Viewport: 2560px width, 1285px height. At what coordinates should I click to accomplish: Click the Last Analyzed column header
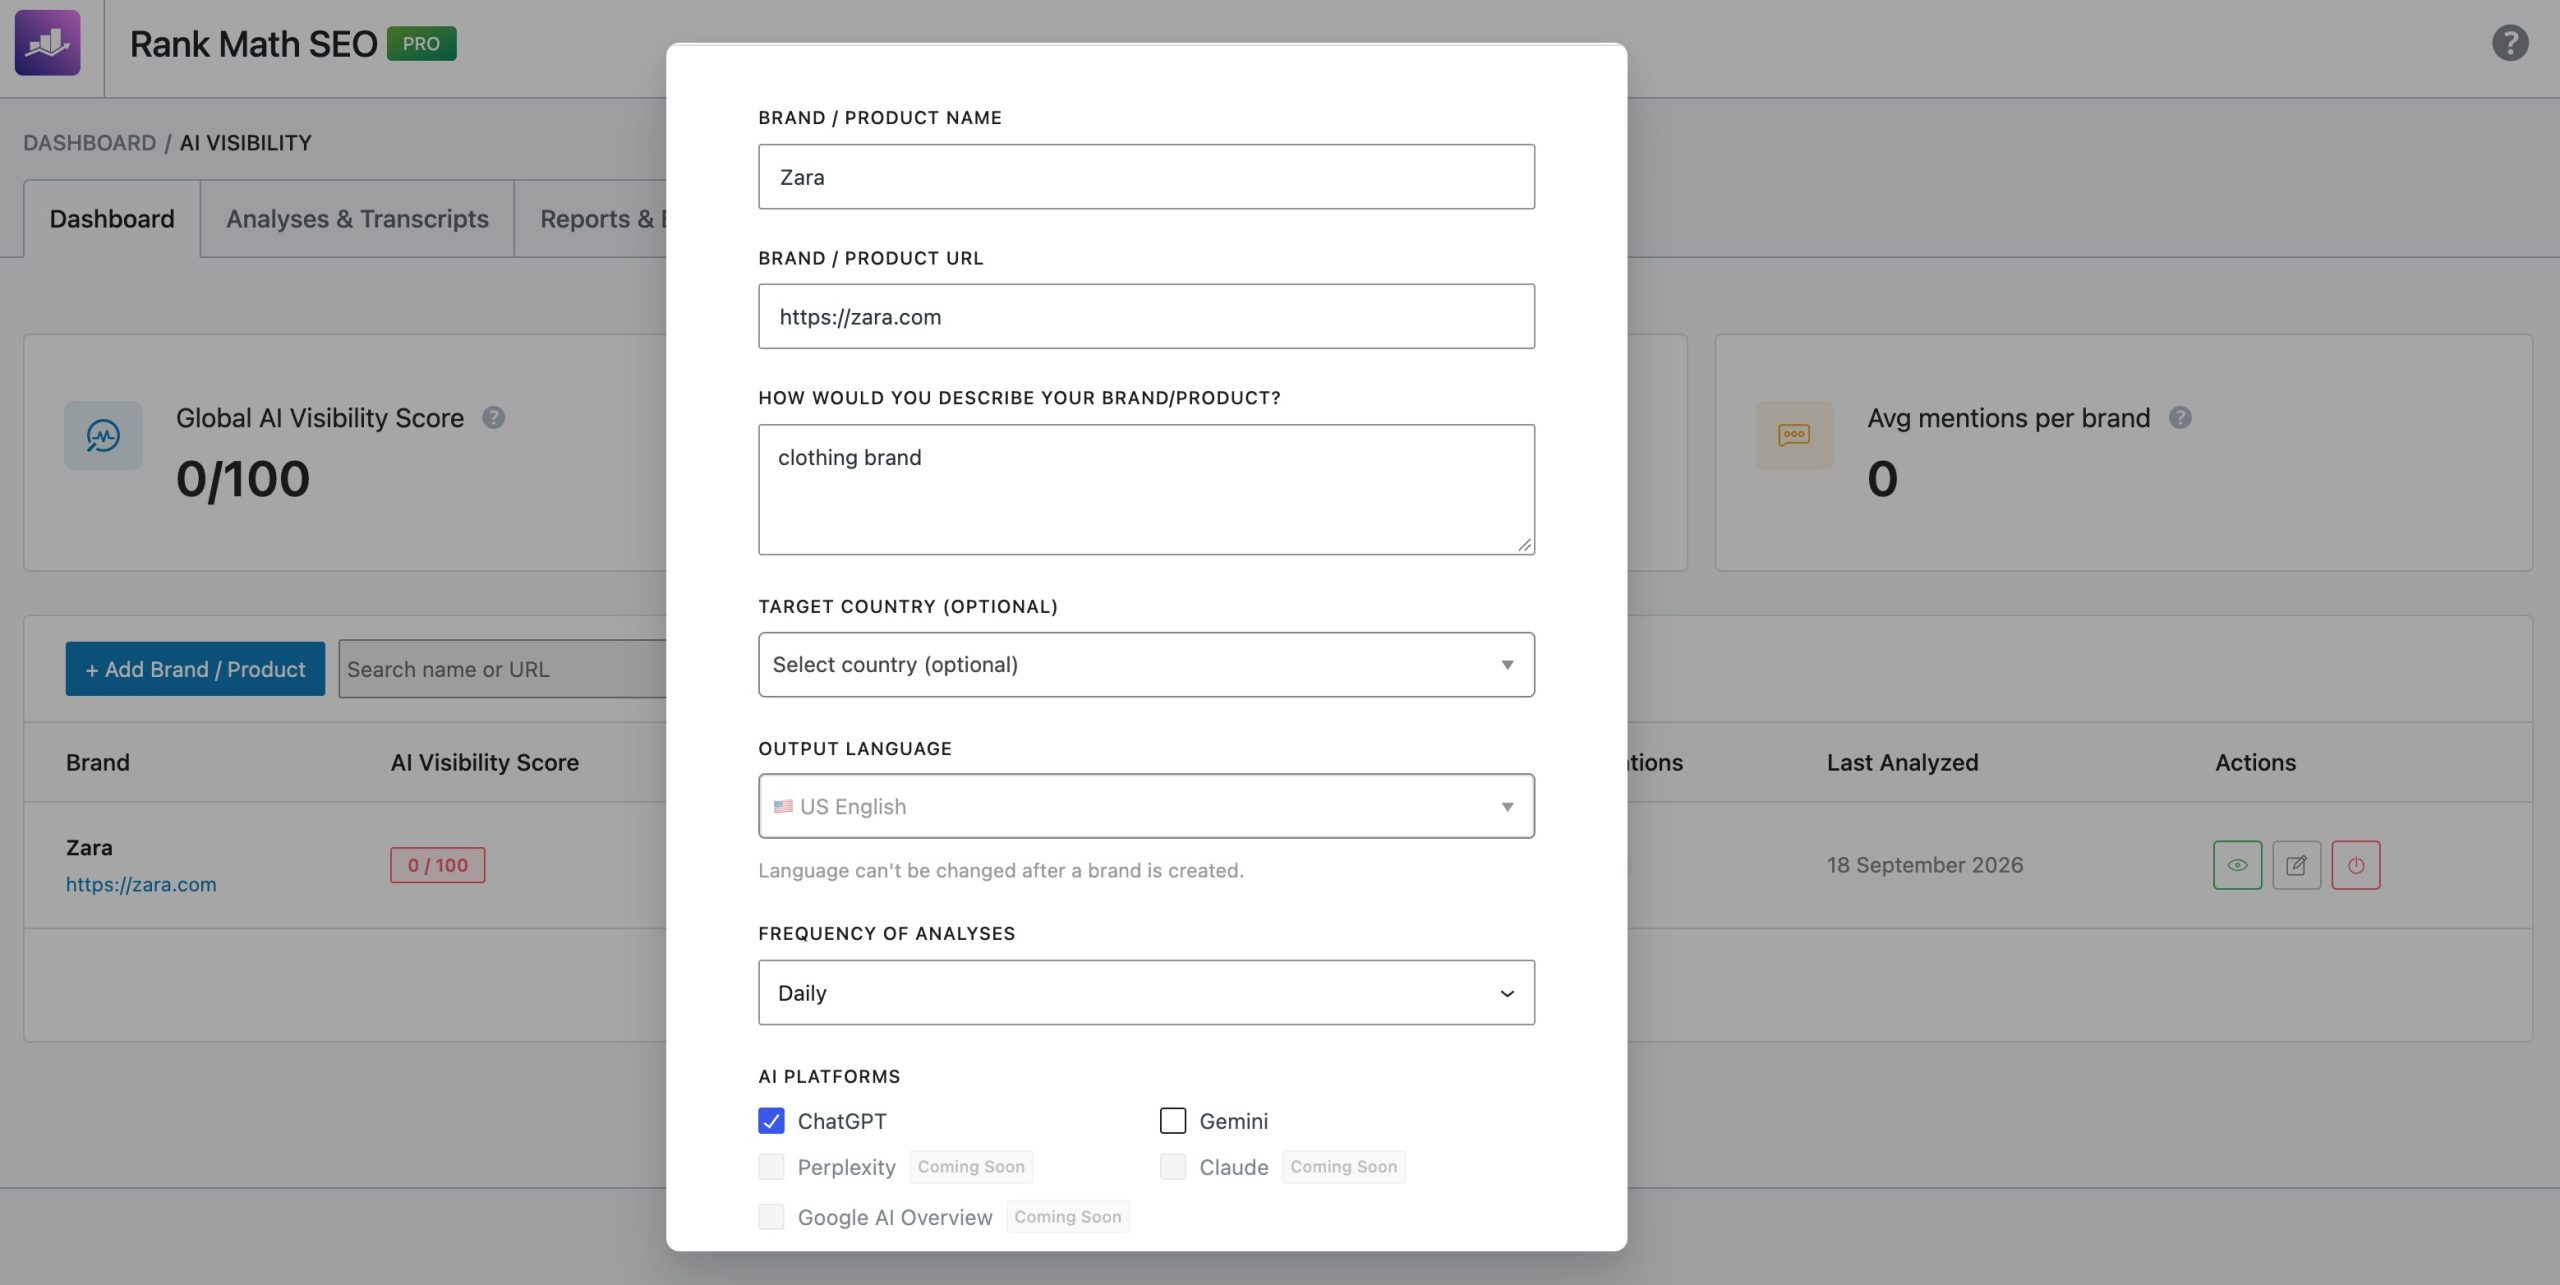[x=1902, y=763]
